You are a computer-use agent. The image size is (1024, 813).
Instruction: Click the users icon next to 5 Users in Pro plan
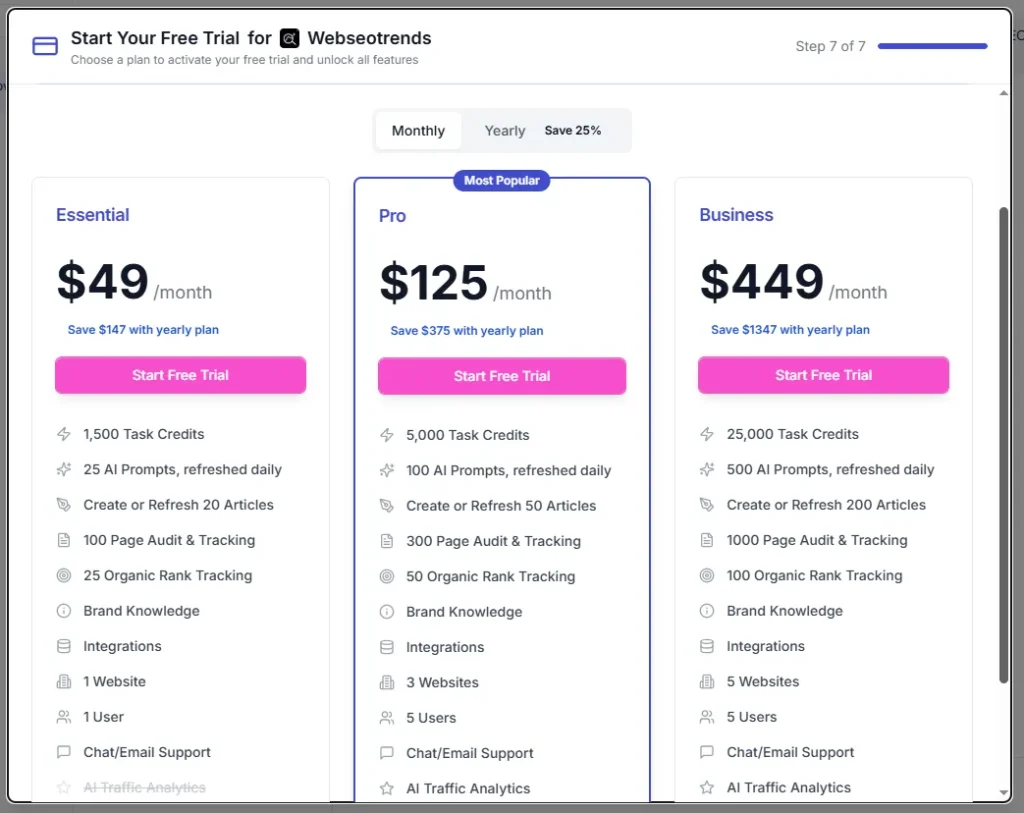pos(385,717)
